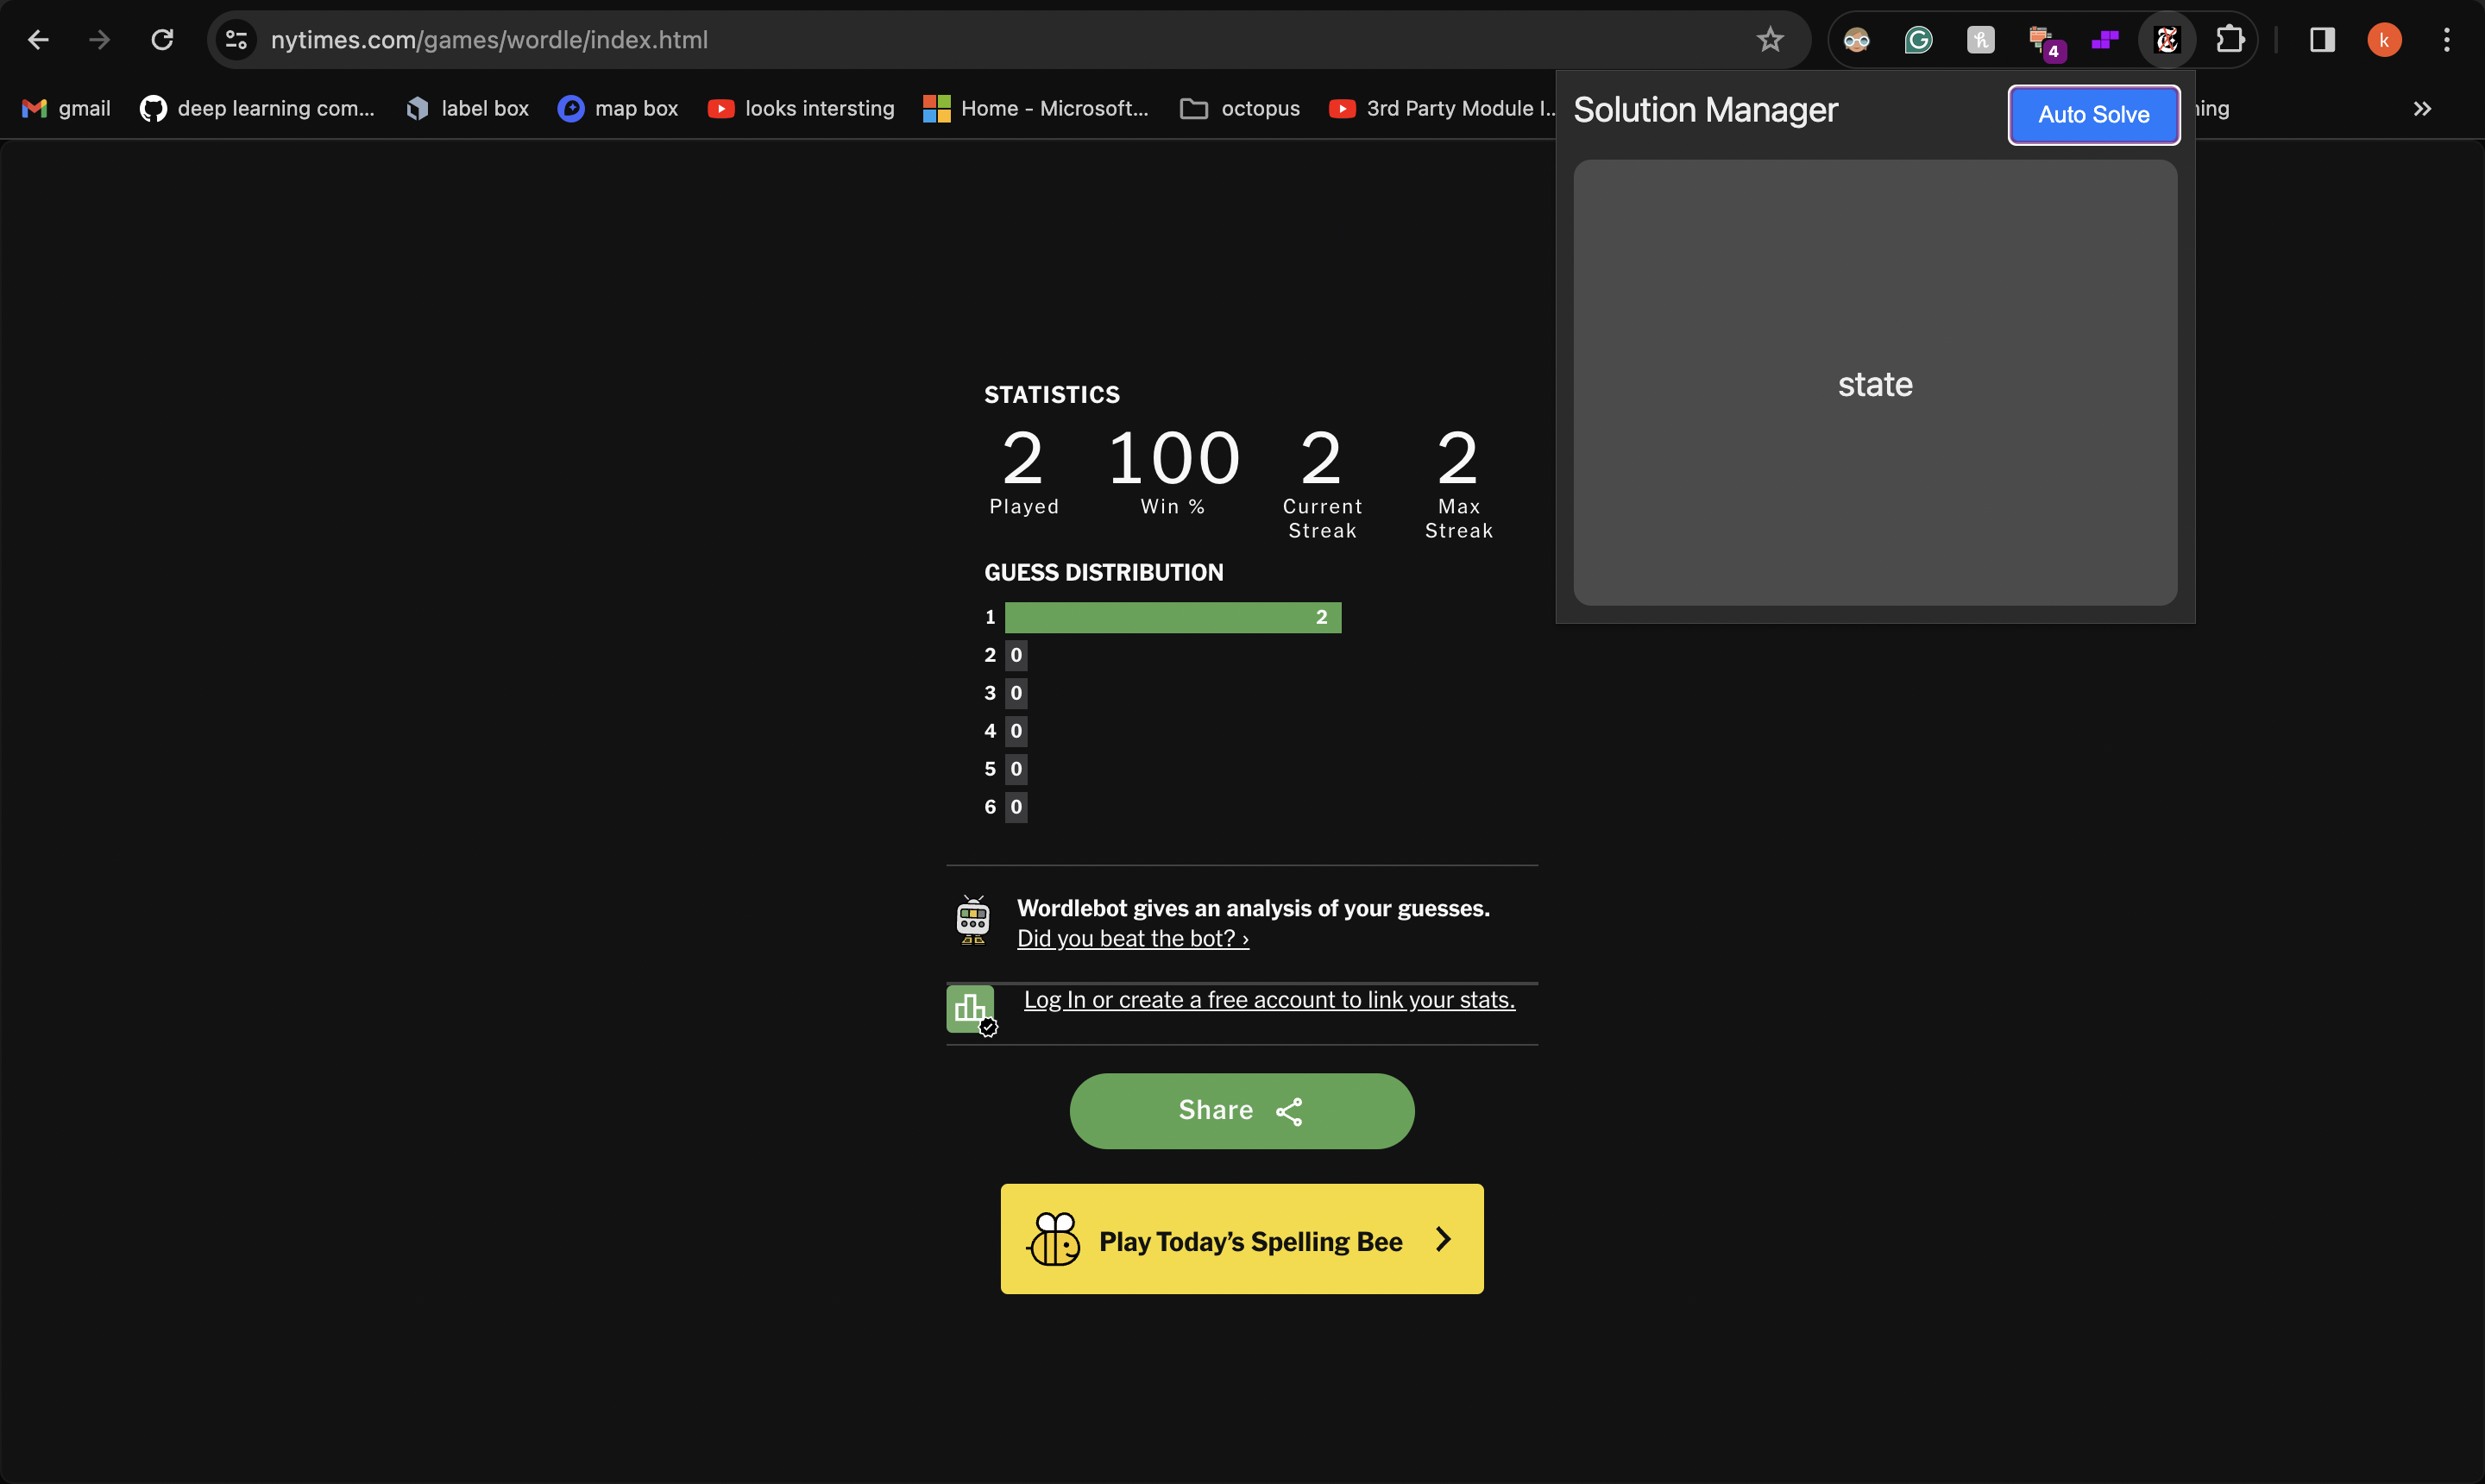Go back to the previous page

pyautogui.click(x=38, y=40)
